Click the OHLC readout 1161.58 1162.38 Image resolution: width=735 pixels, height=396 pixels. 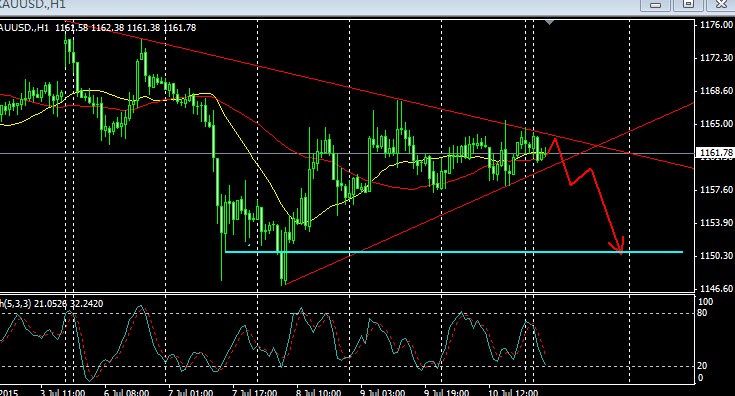coord(90,28)
